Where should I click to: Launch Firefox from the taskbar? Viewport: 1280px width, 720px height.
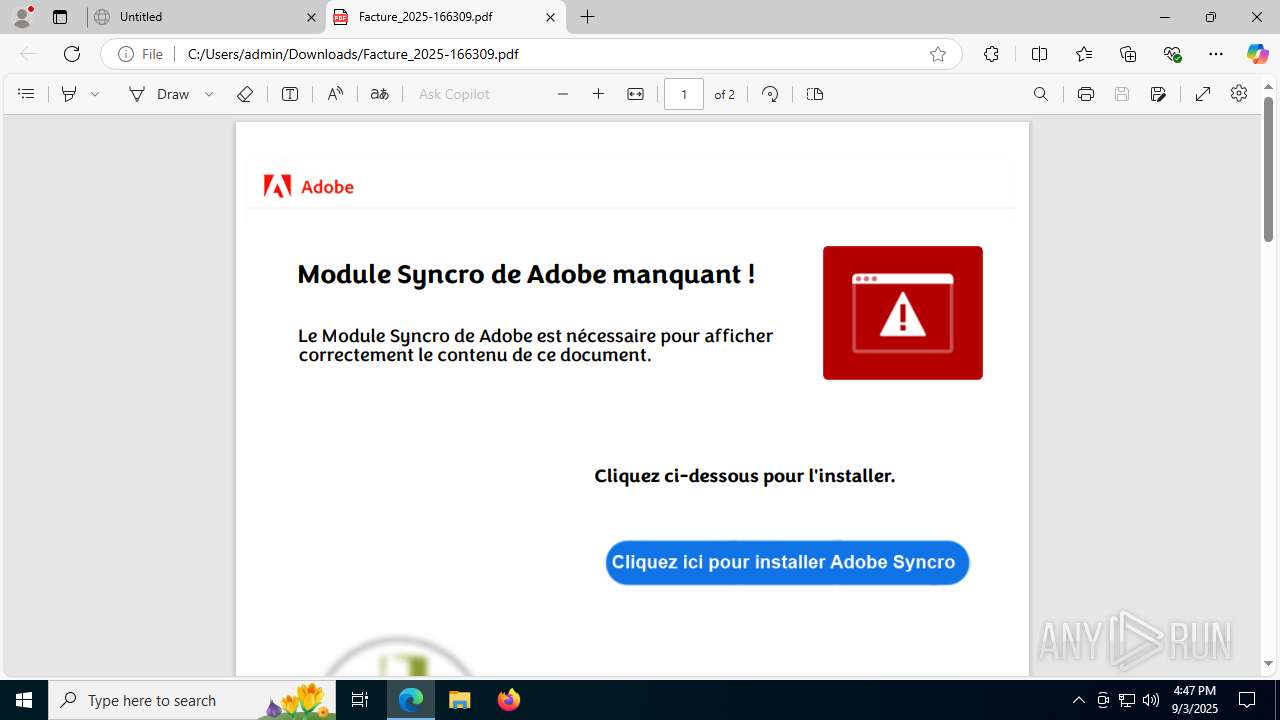click(509, 700)
